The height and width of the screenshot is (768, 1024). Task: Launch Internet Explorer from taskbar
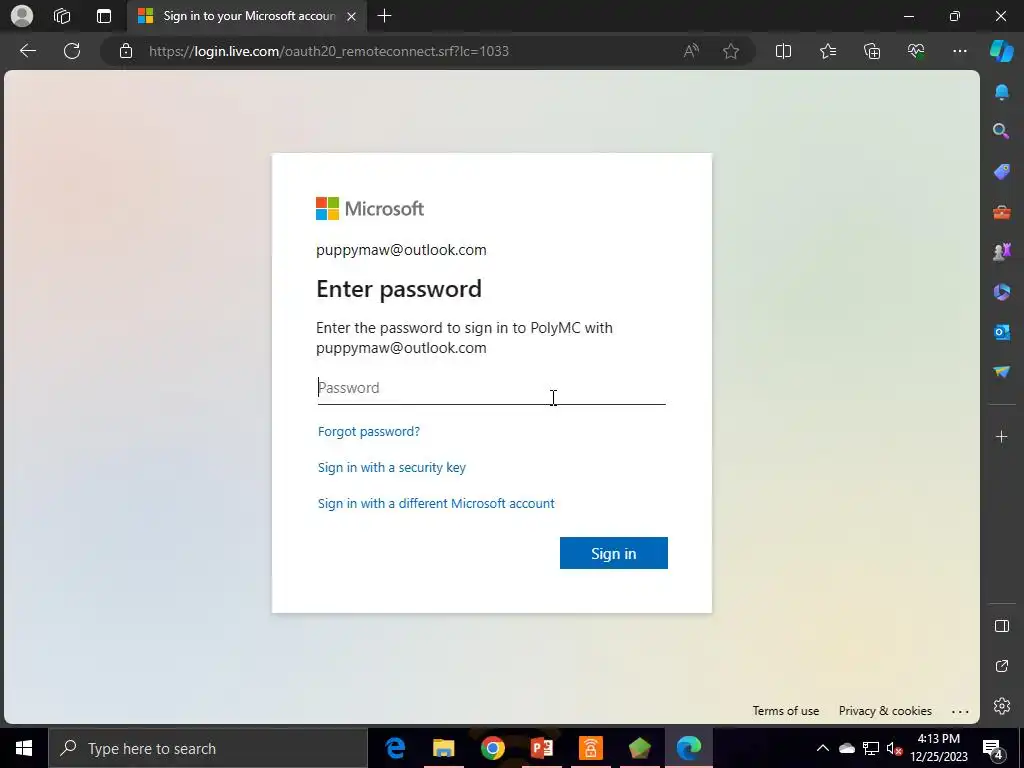point(394,748)
